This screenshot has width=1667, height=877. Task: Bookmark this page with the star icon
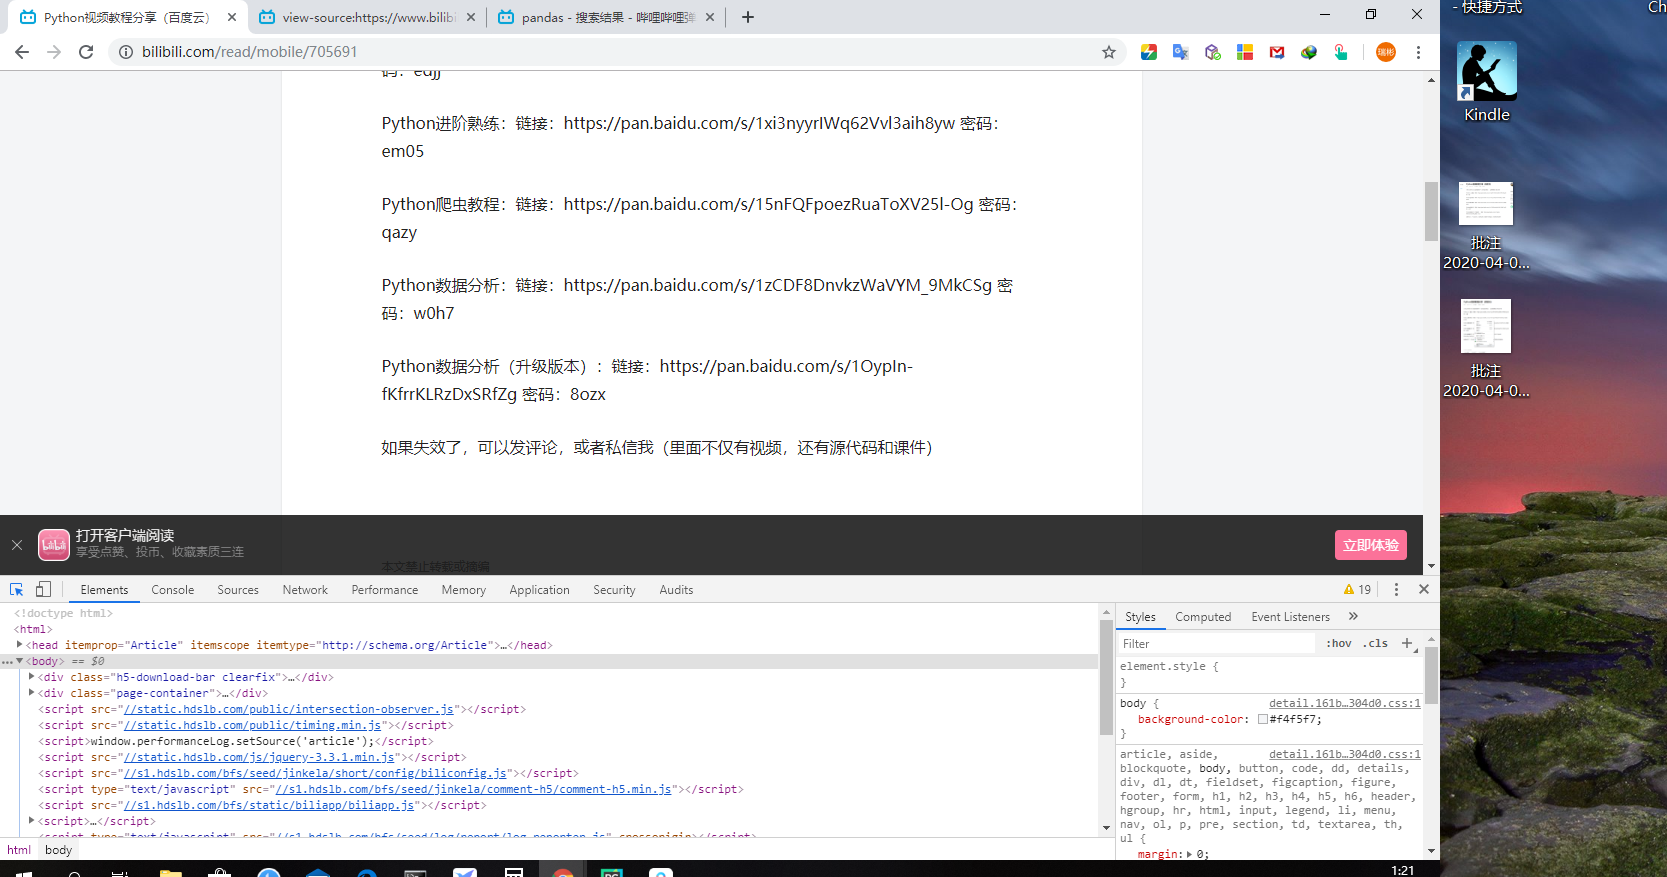(1108, 52)
